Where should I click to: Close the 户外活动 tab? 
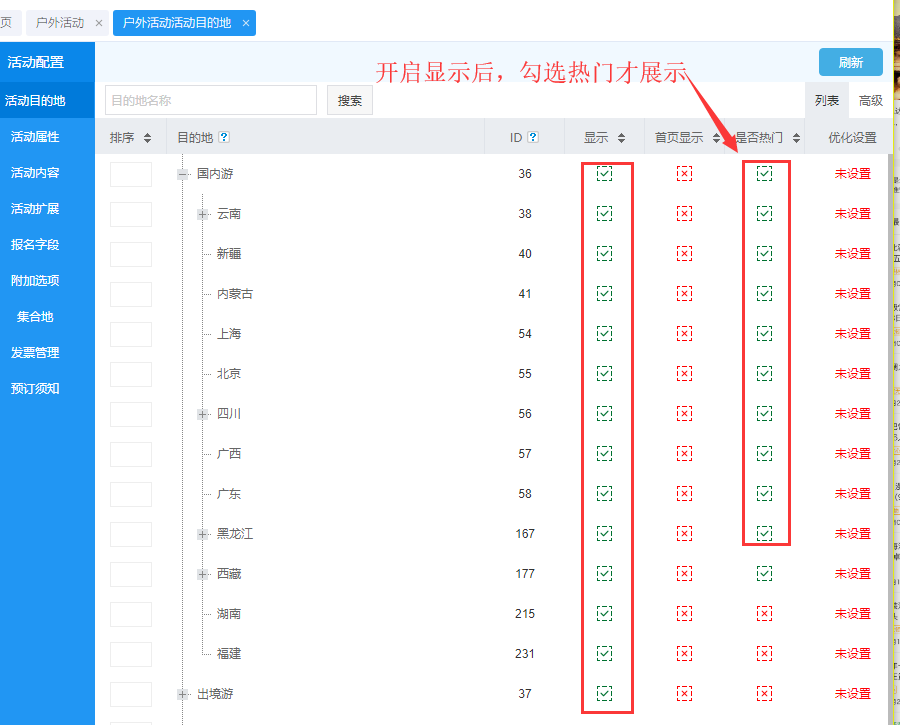coord(98,23)
